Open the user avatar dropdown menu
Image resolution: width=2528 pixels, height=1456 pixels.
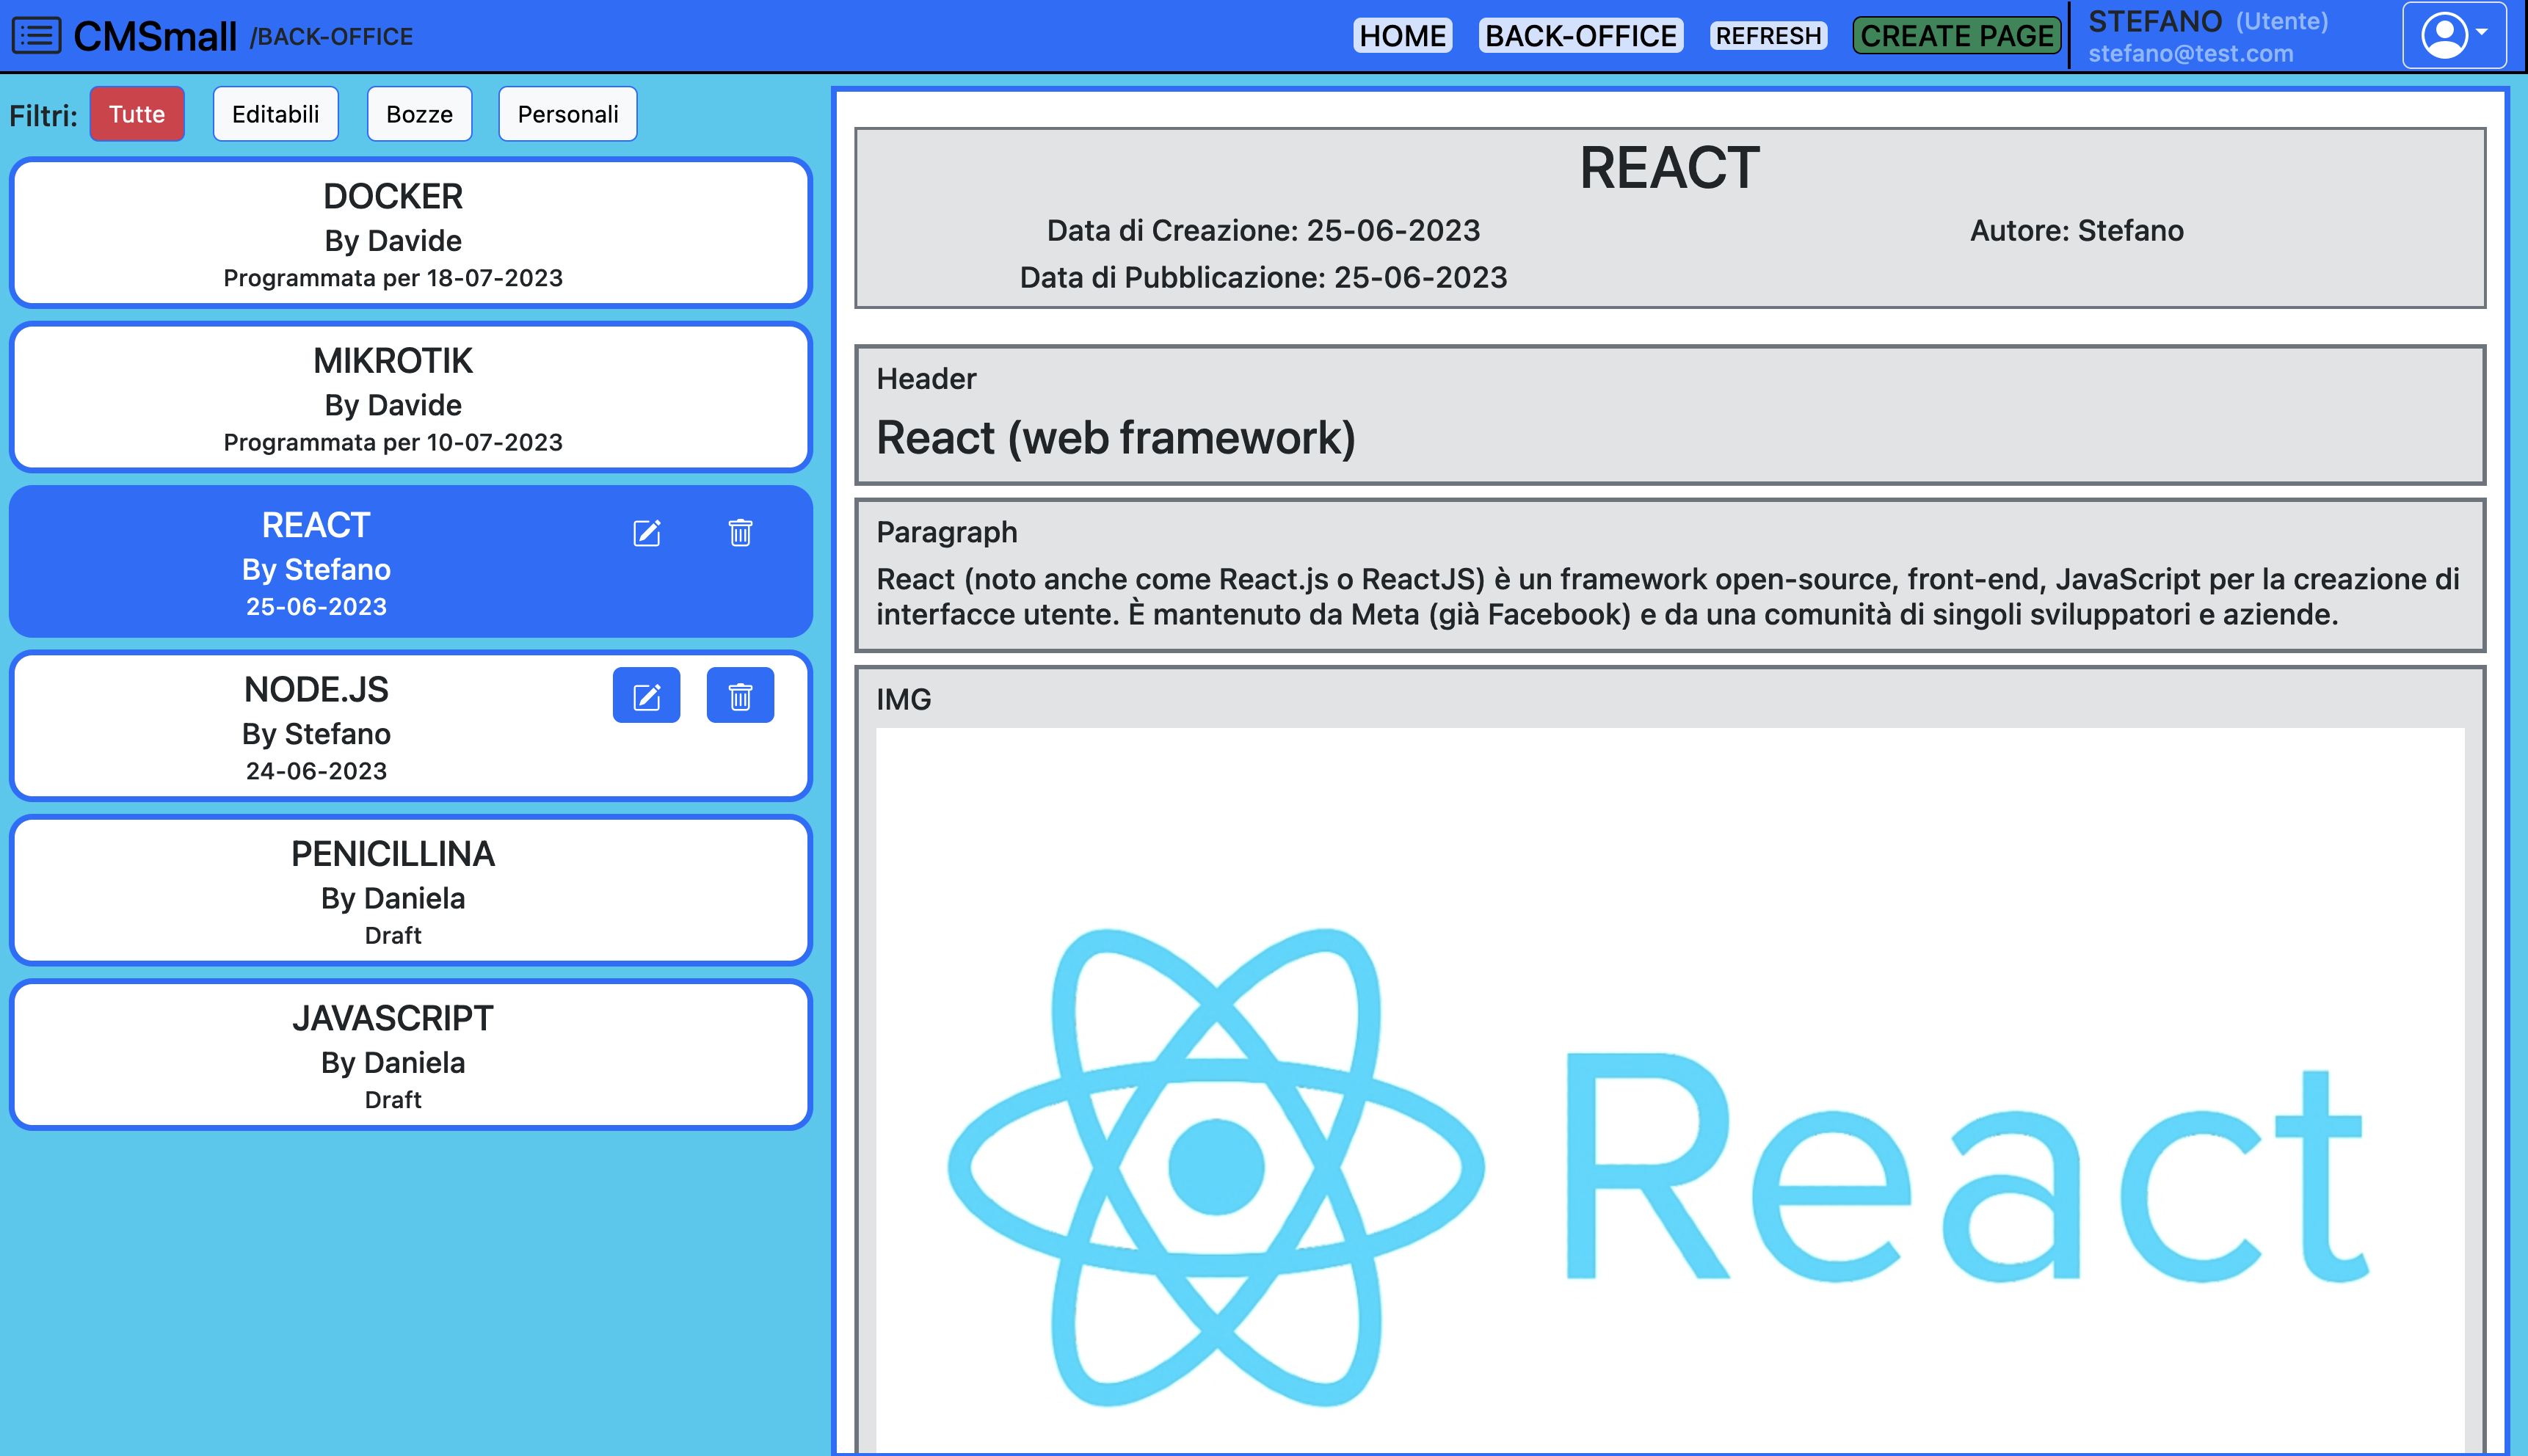point(2454,35)
